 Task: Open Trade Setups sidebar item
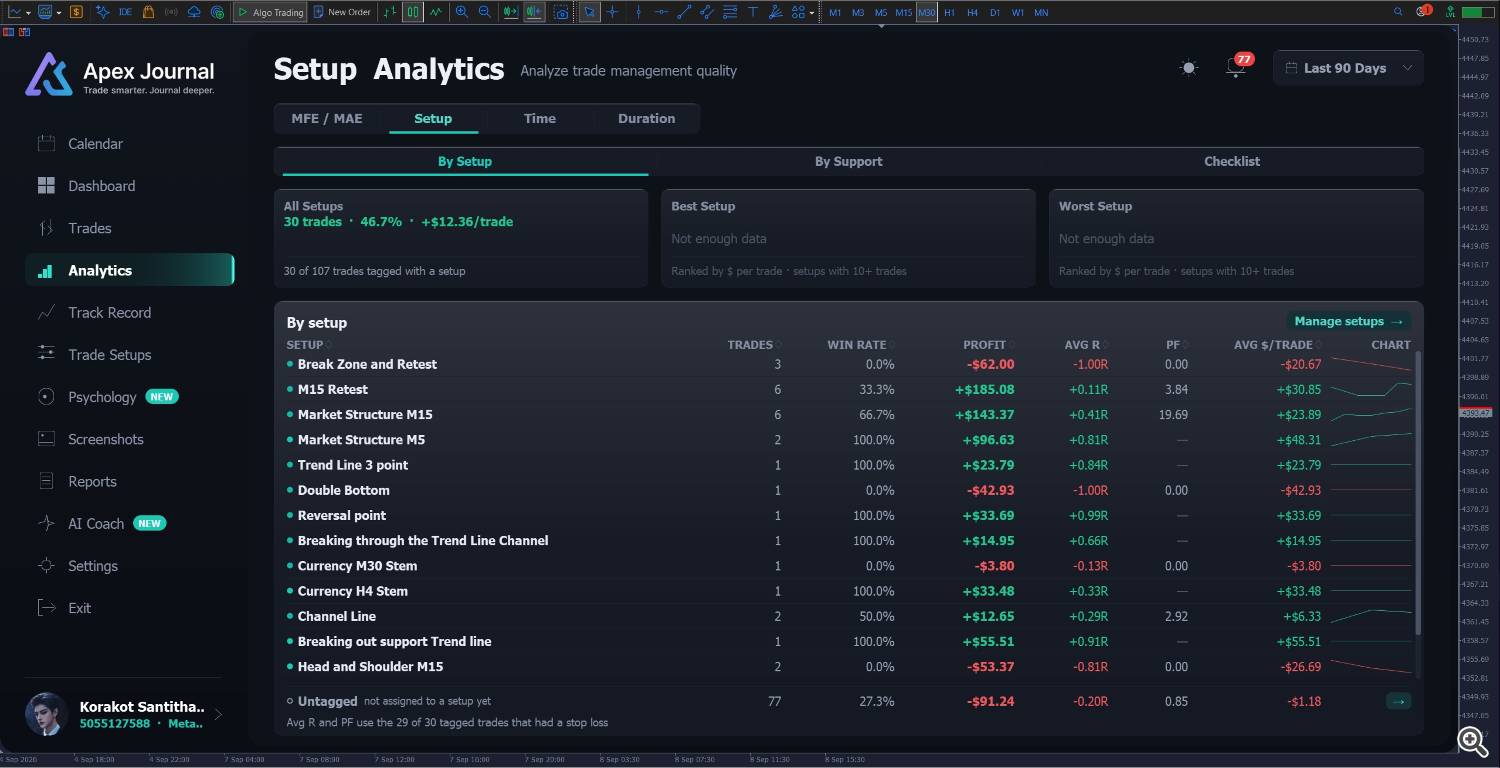(x=130, y=354)
